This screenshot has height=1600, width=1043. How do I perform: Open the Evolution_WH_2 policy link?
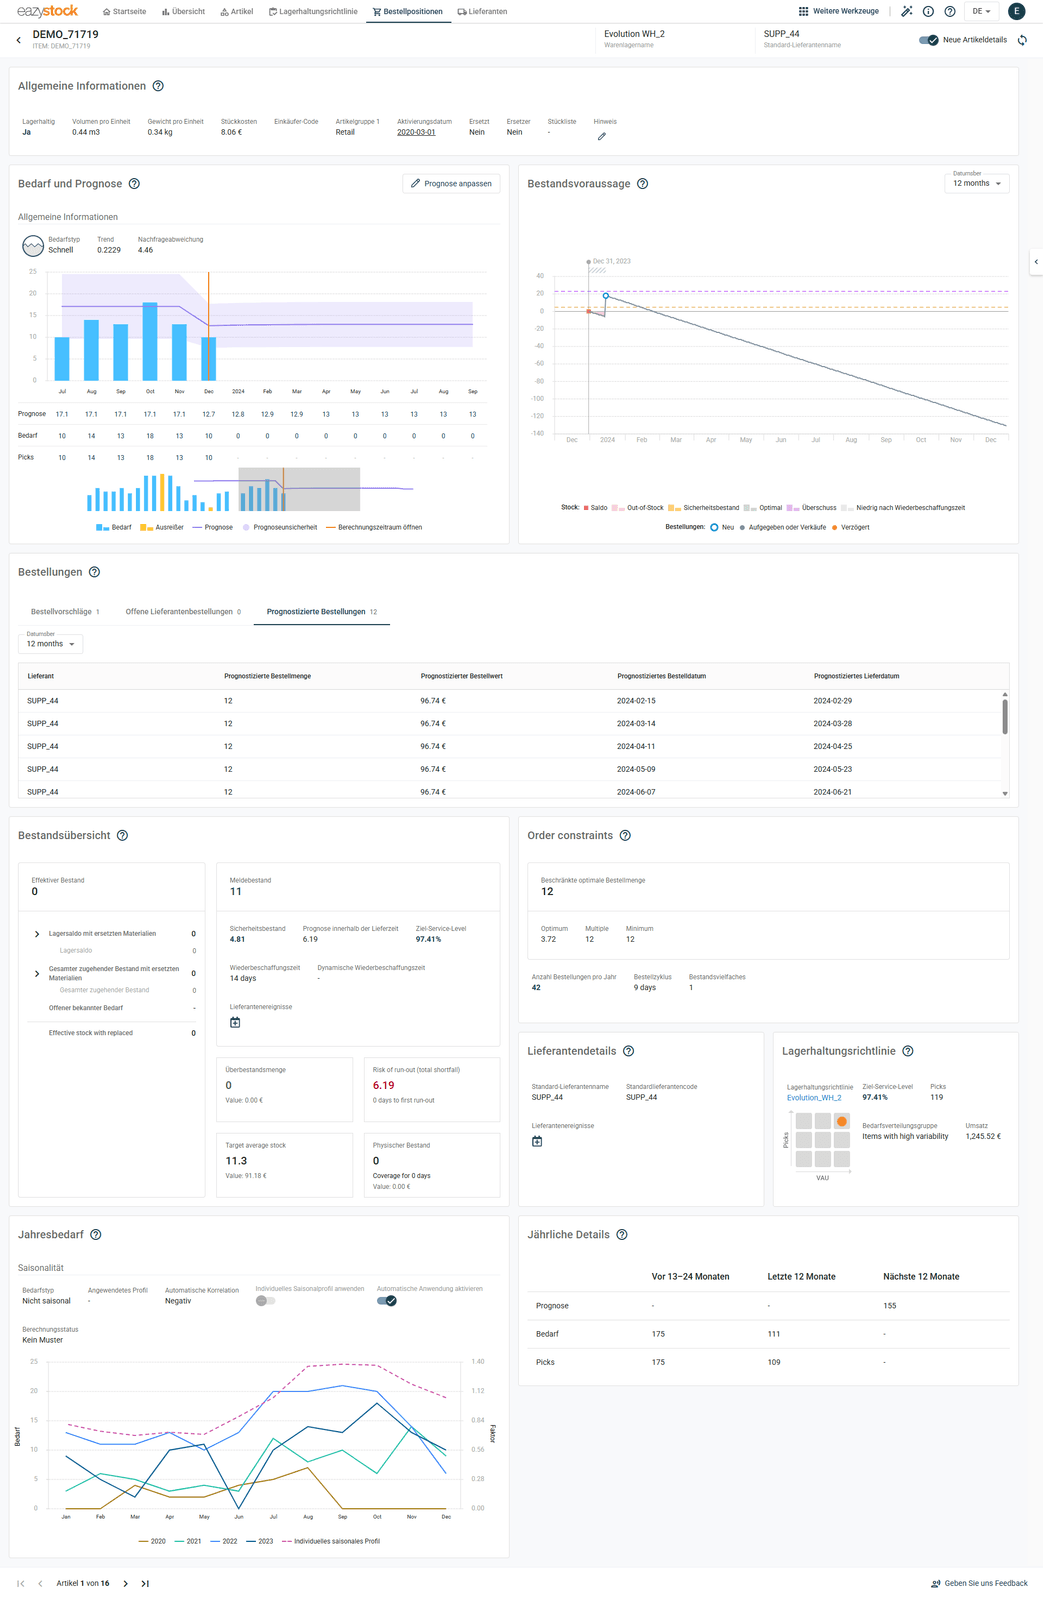point(814,1097)
